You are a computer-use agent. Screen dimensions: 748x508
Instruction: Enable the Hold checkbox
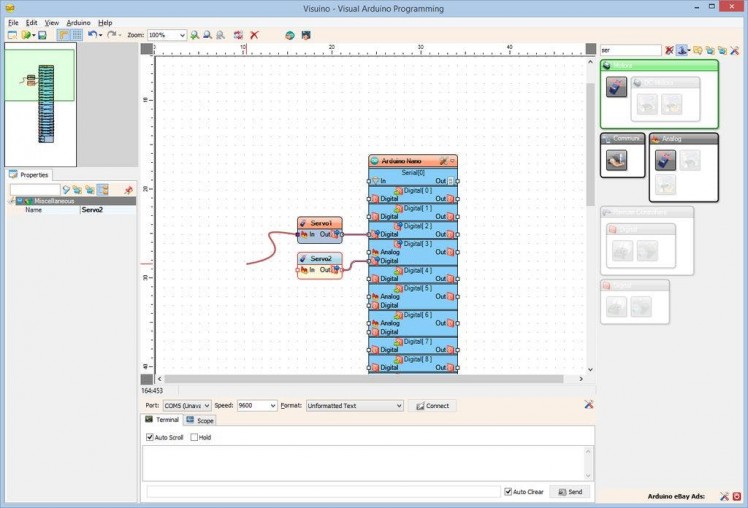pyautogui.click(x=194, y=437)
